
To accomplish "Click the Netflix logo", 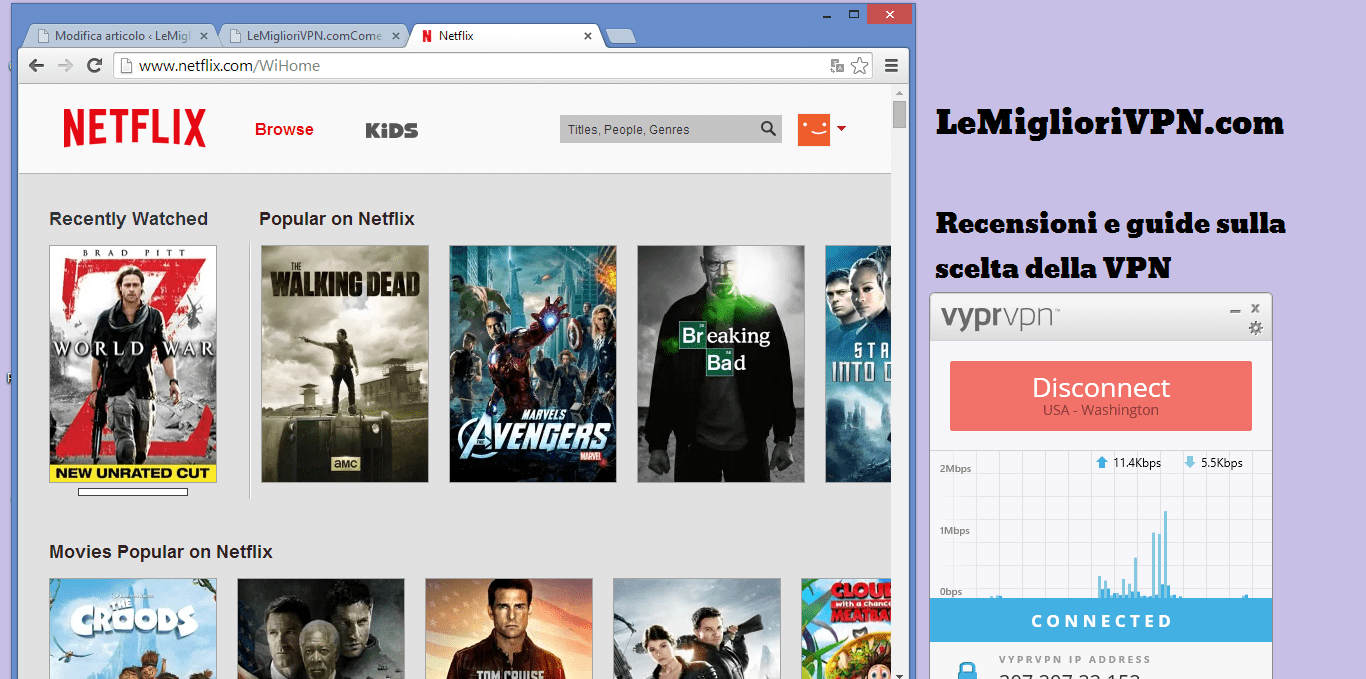I will point(134,128).
